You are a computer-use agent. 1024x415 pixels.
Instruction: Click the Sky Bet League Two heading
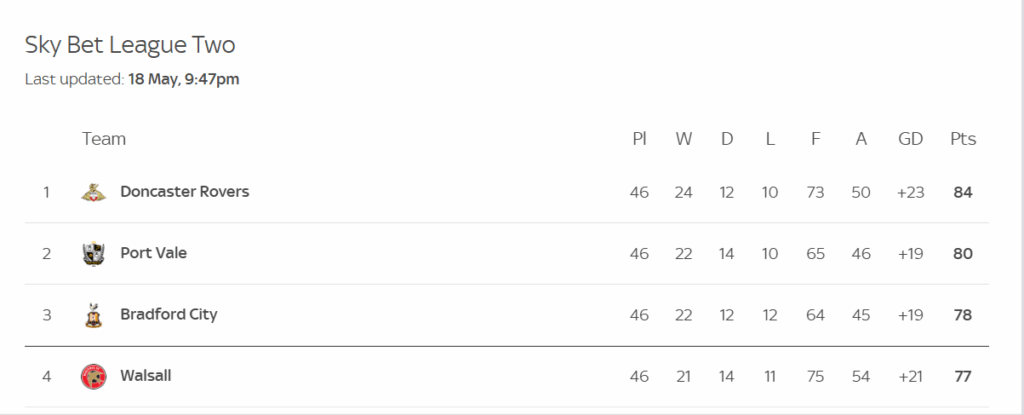130,45
